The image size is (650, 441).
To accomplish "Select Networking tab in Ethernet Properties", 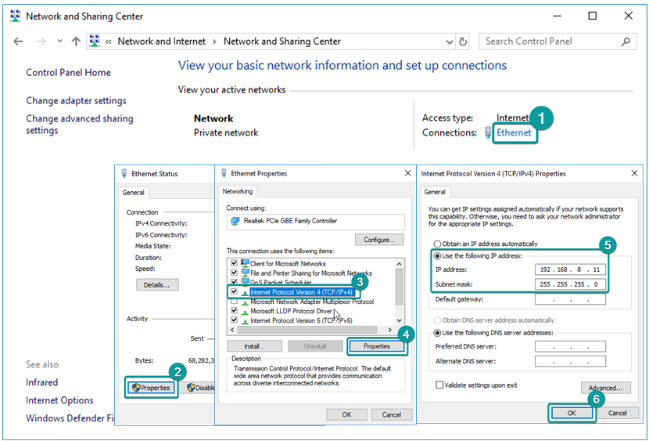I will click(x=238, y=191).
